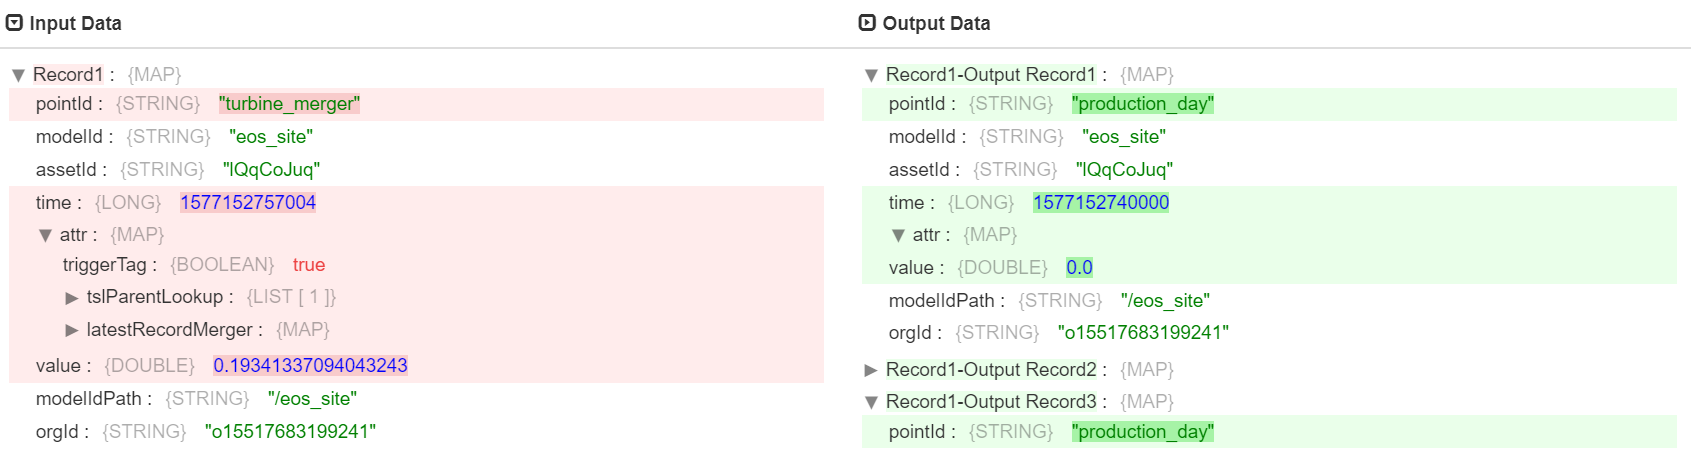Expand the latestRecordMerger map
1704x457 pixels.
tap(72, 330)
